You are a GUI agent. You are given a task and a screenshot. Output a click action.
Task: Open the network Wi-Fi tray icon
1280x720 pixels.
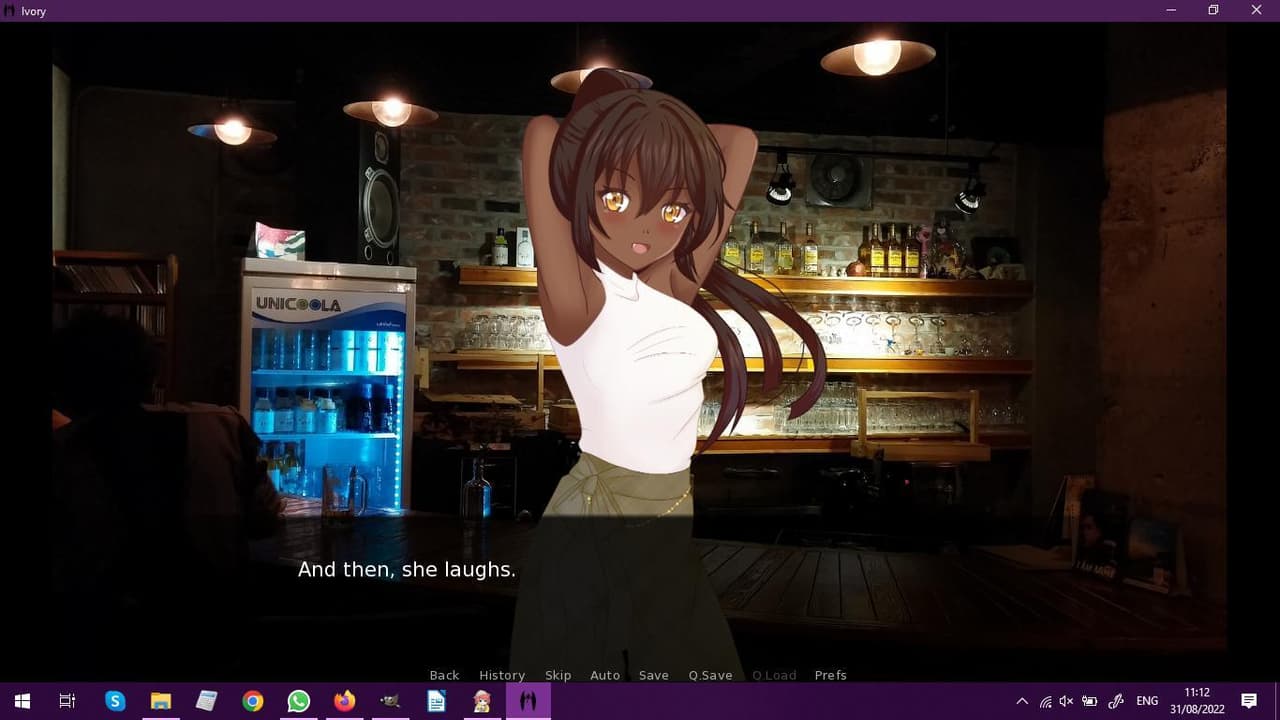(1045, 701)
